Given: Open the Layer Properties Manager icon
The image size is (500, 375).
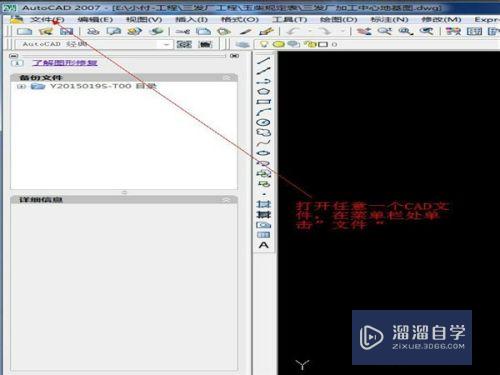Looking at the screenshot, I should (x=243, y=44).
